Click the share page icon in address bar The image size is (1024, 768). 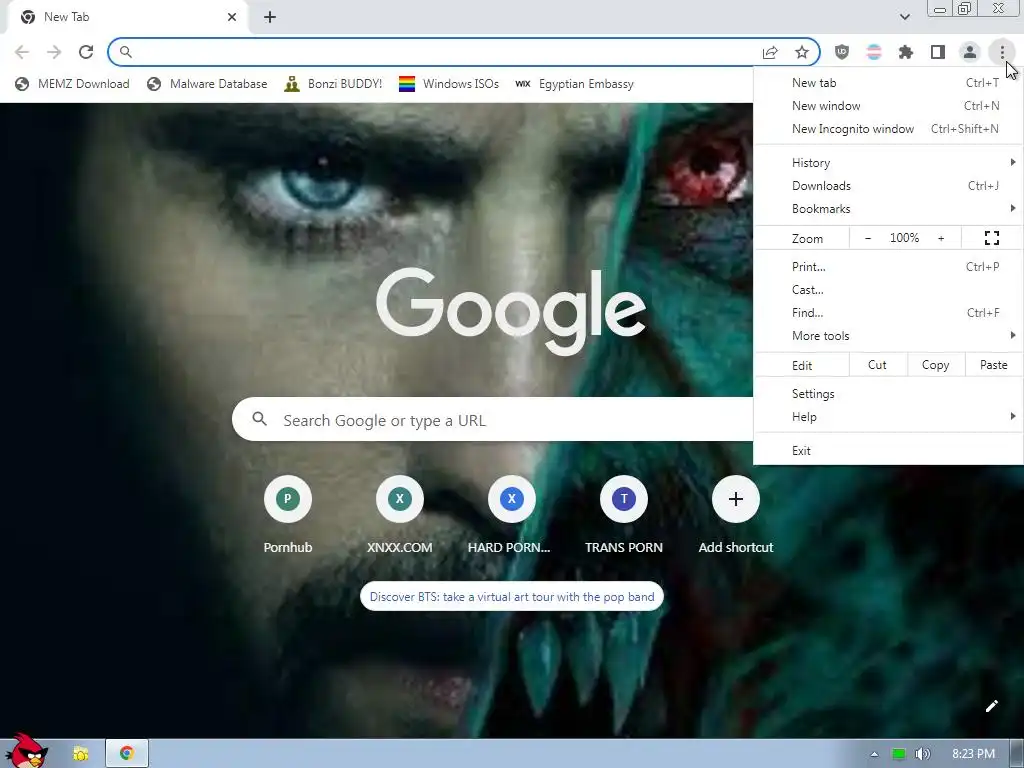click(770, 52)
